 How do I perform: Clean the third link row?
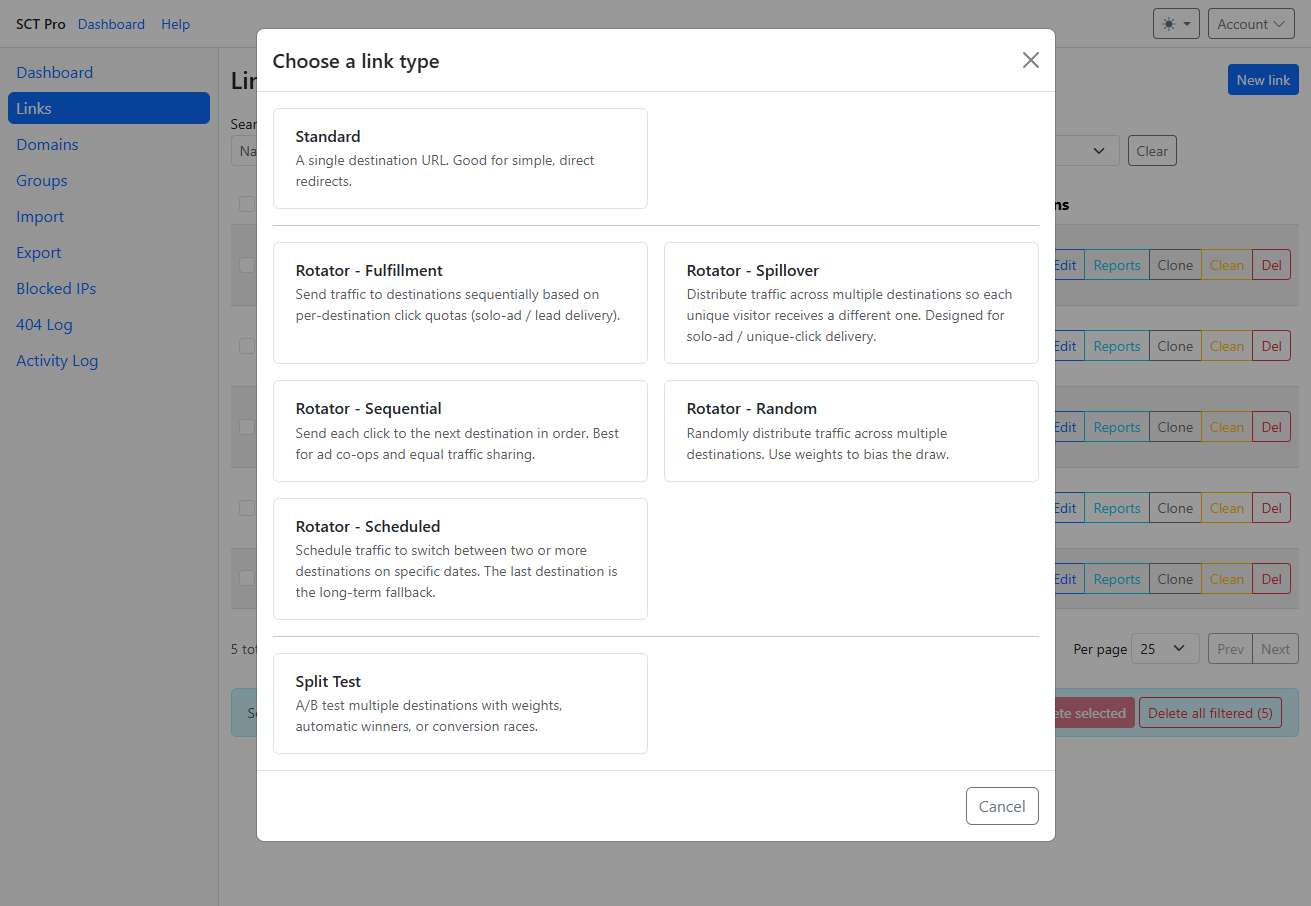click(x=1227, y=427)
